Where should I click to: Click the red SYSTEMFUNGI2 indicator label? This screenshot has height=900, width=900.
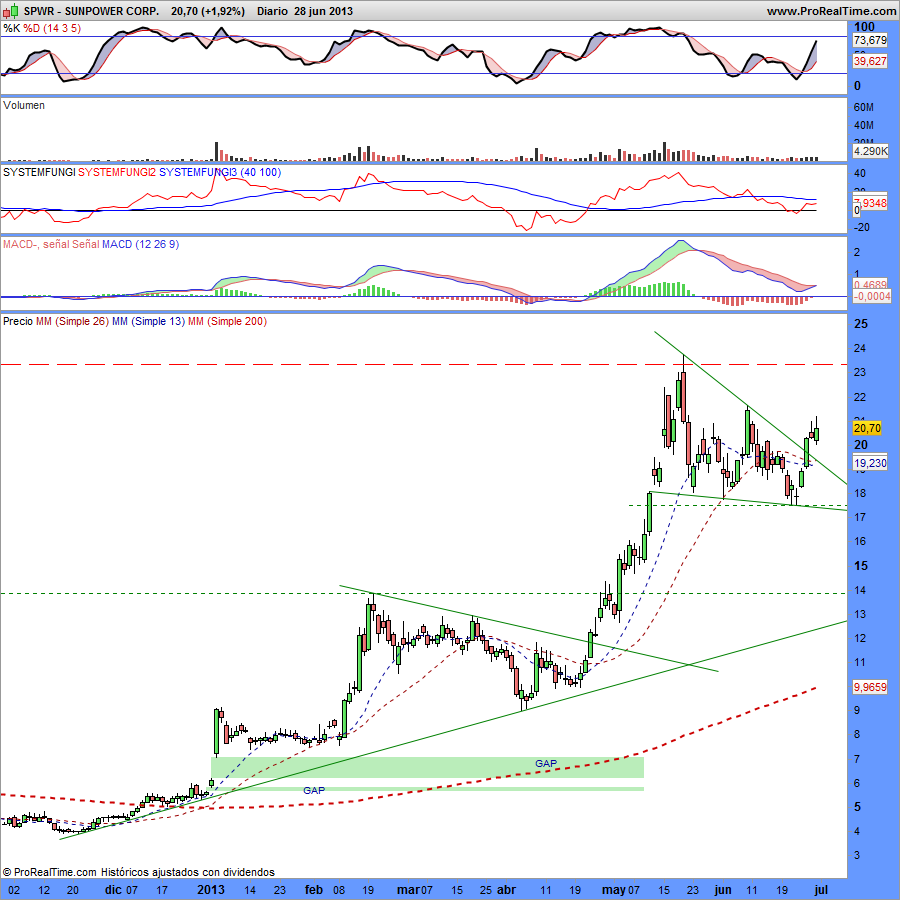point(117,172)
